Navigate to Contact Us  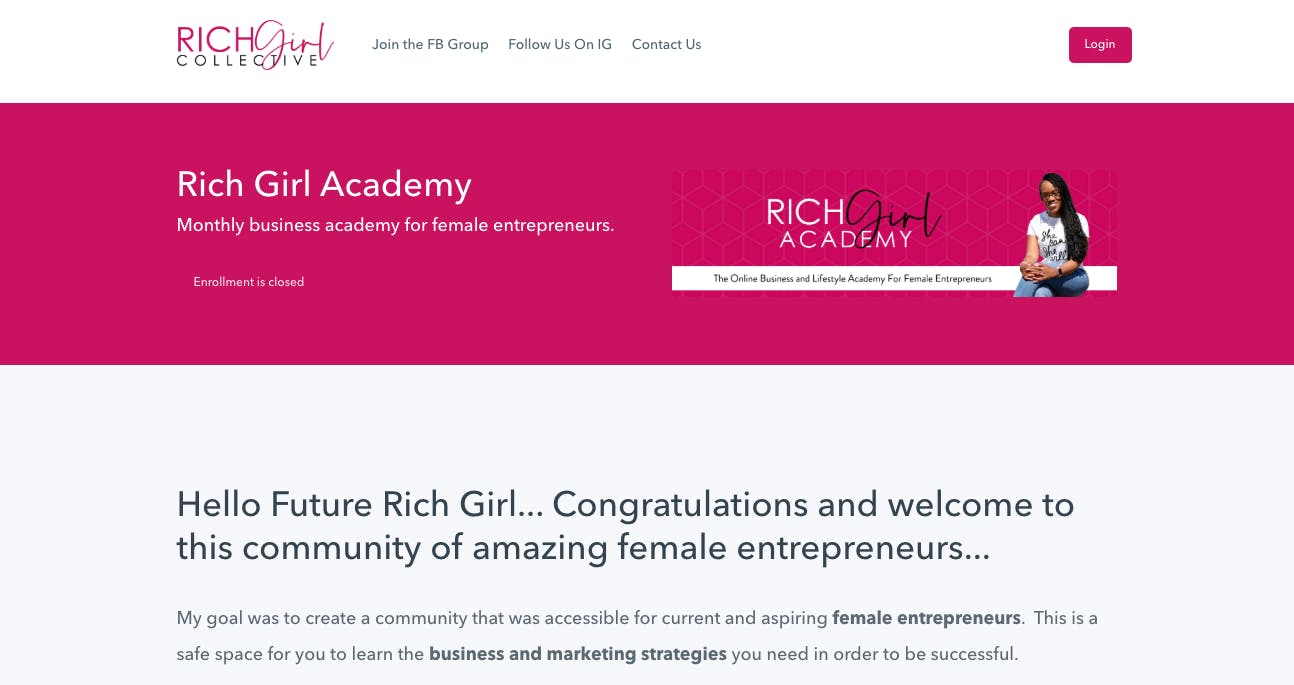pos(666,44)
